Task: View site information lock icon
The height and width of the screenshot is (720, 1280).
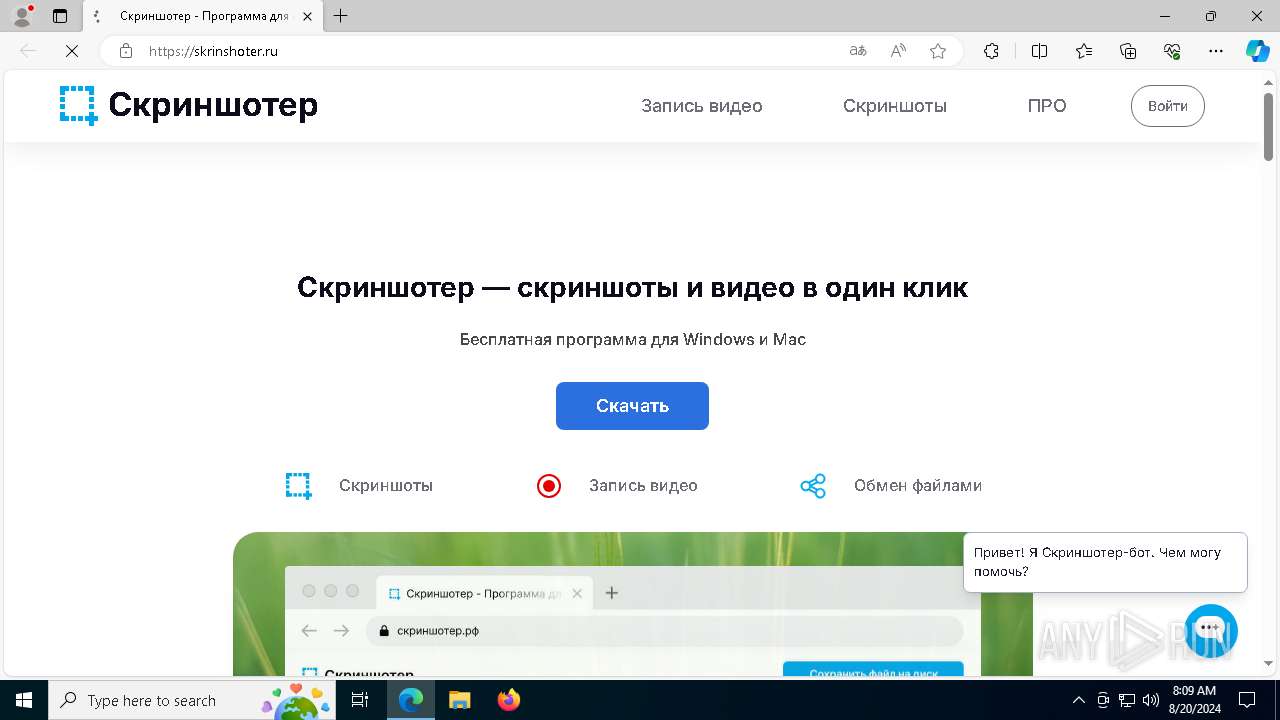Action: tap(126, 51)
